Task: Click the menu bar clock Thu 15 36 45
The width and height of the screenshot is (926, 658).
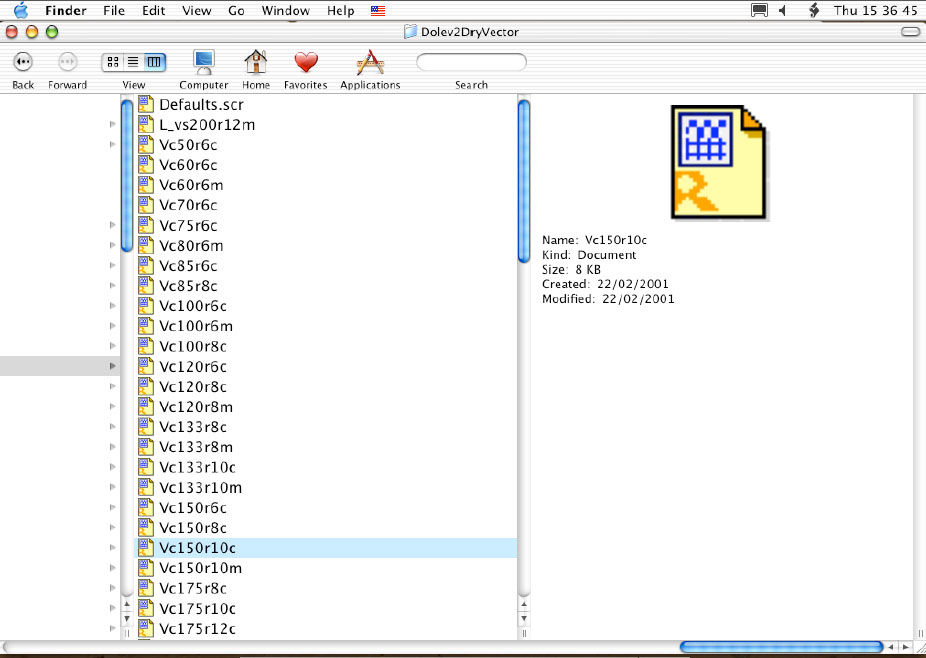Action: point(875,11)
